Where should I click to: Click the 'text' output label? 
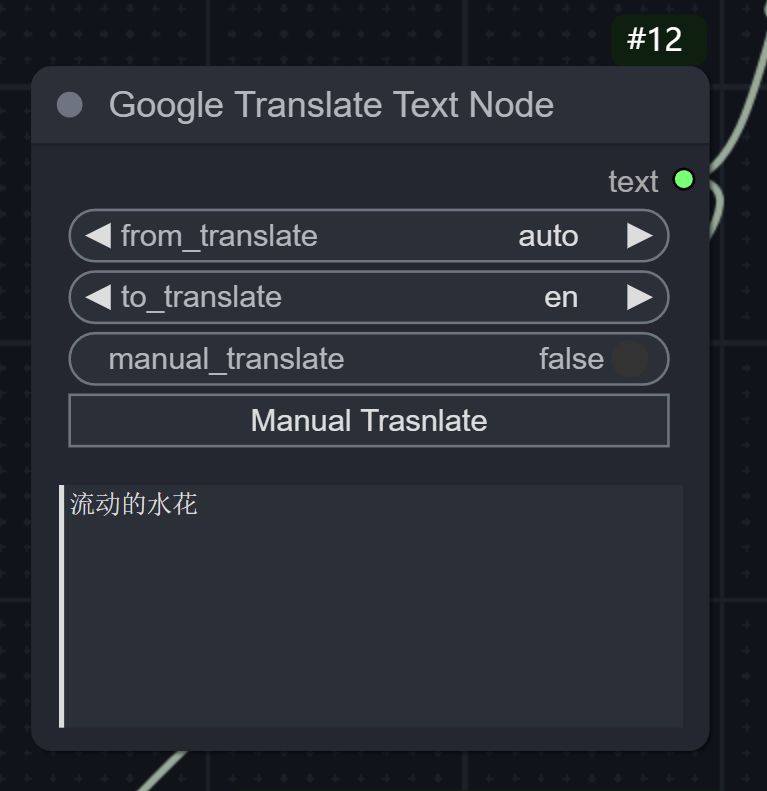[633, 181]
